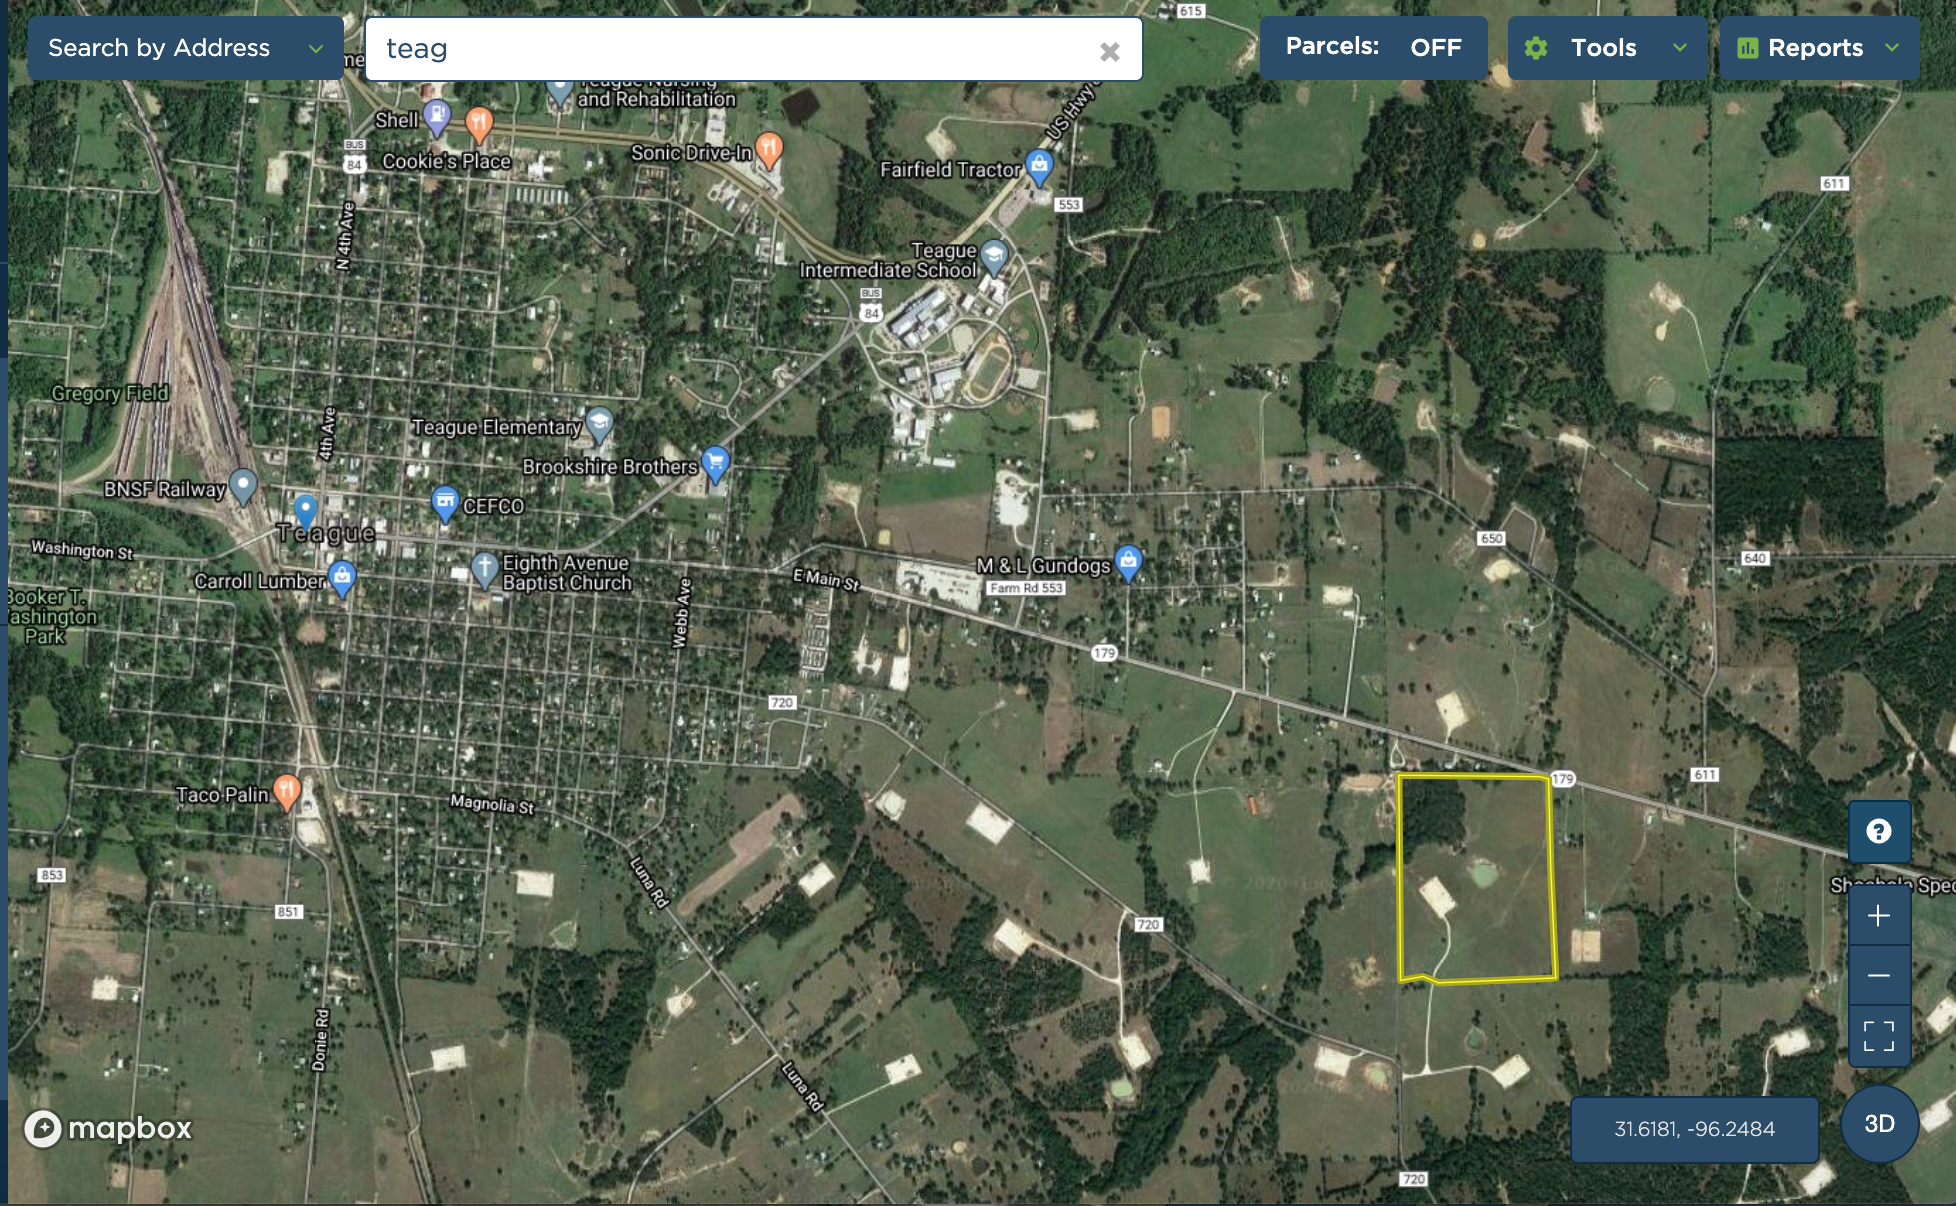Zoom out with the minus button
Image resolution: width=1956 pixels, height=1206 pixels.
[x=1879, y=975]
